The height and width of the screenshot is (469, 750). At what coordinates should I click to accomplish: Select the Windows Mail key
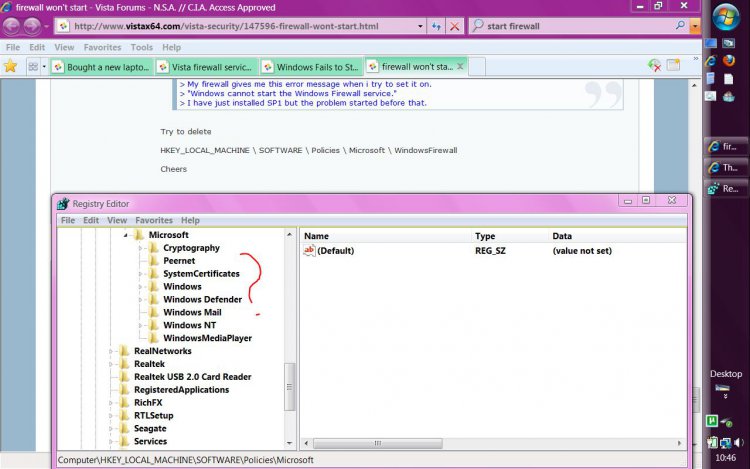[192, 313]
